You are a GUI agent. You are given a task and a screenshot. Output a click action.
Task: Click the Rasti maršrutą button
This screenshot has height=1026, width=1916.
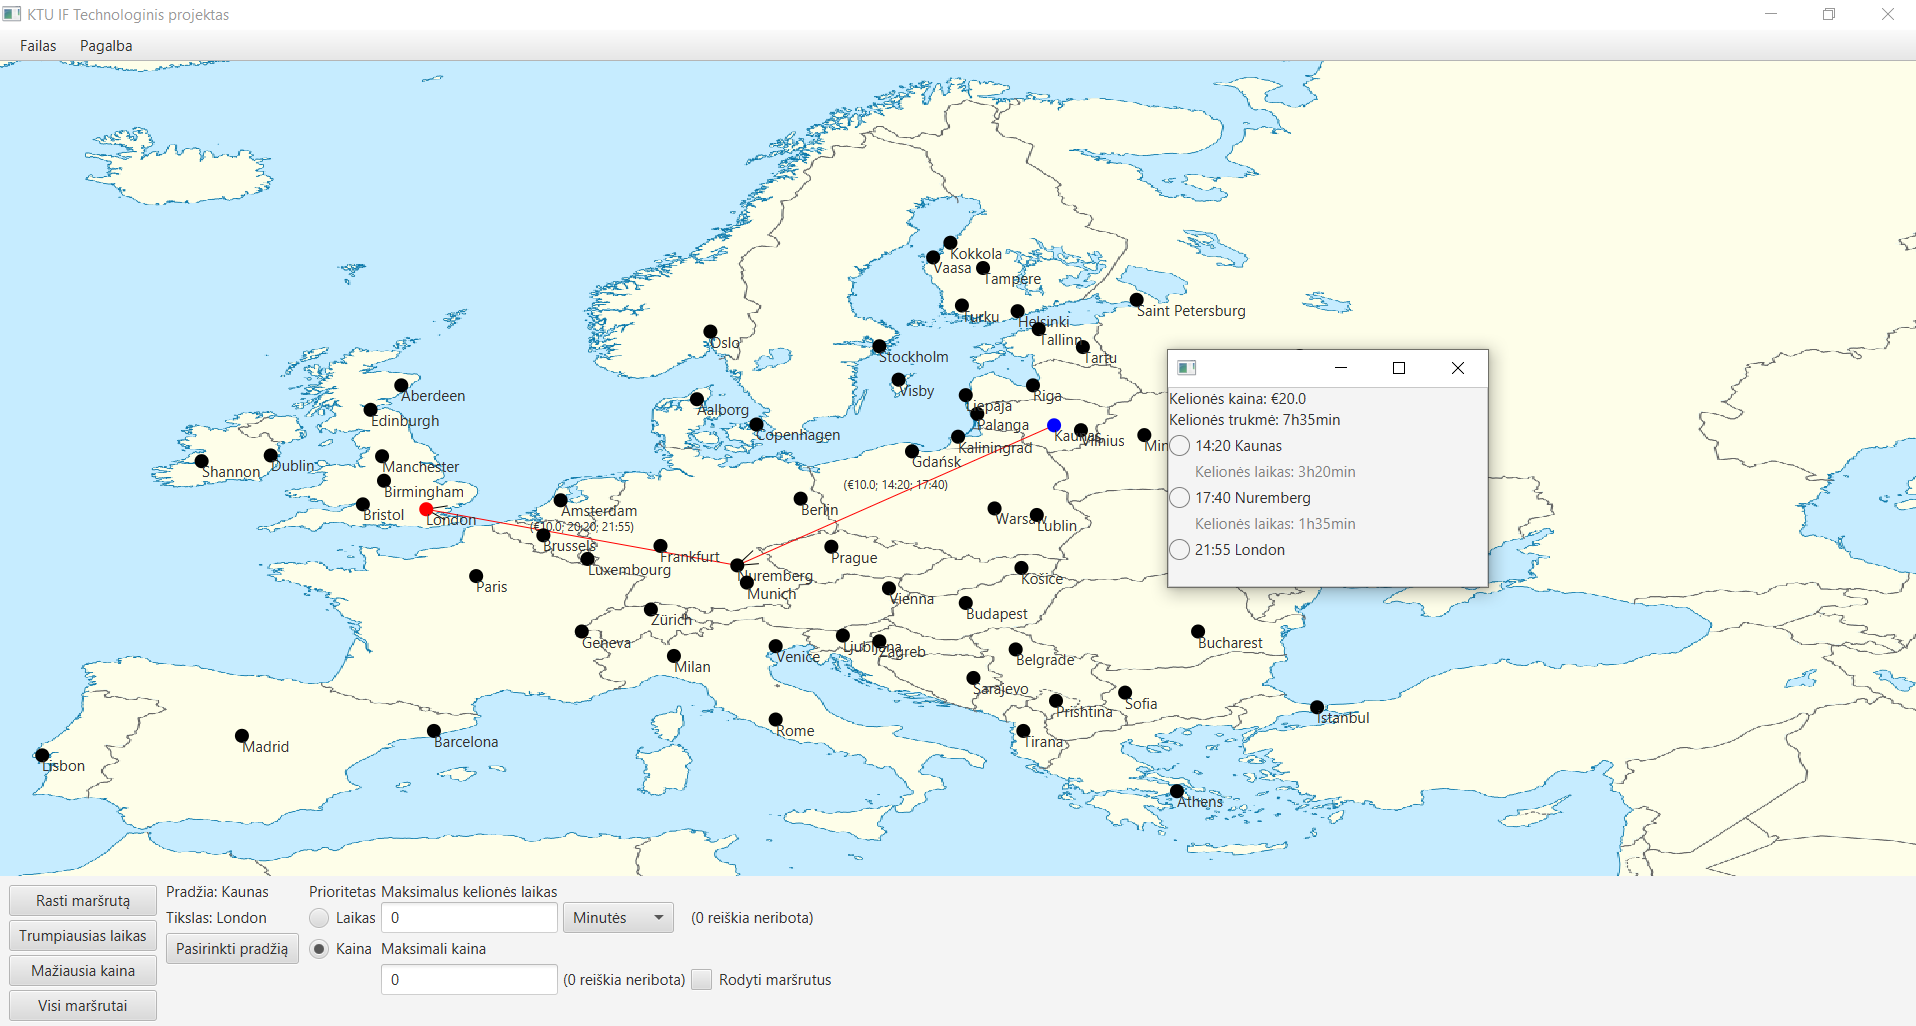(83, 901)
